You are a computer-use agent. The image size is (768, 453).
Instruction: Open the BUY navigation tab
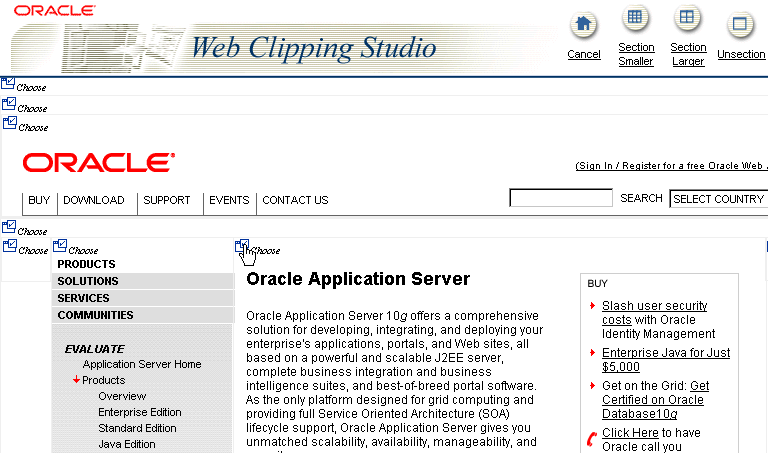click(39, 200)
